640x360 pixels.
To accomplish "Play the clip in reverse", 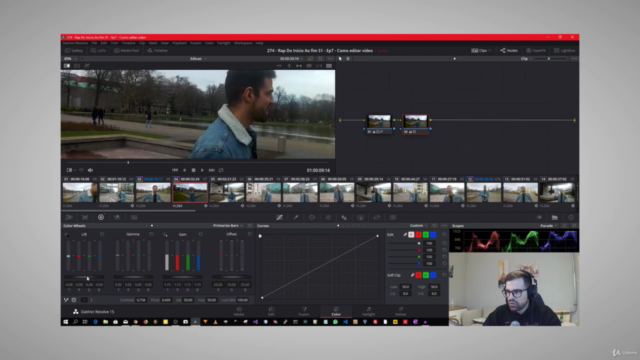I will point(184,170).
